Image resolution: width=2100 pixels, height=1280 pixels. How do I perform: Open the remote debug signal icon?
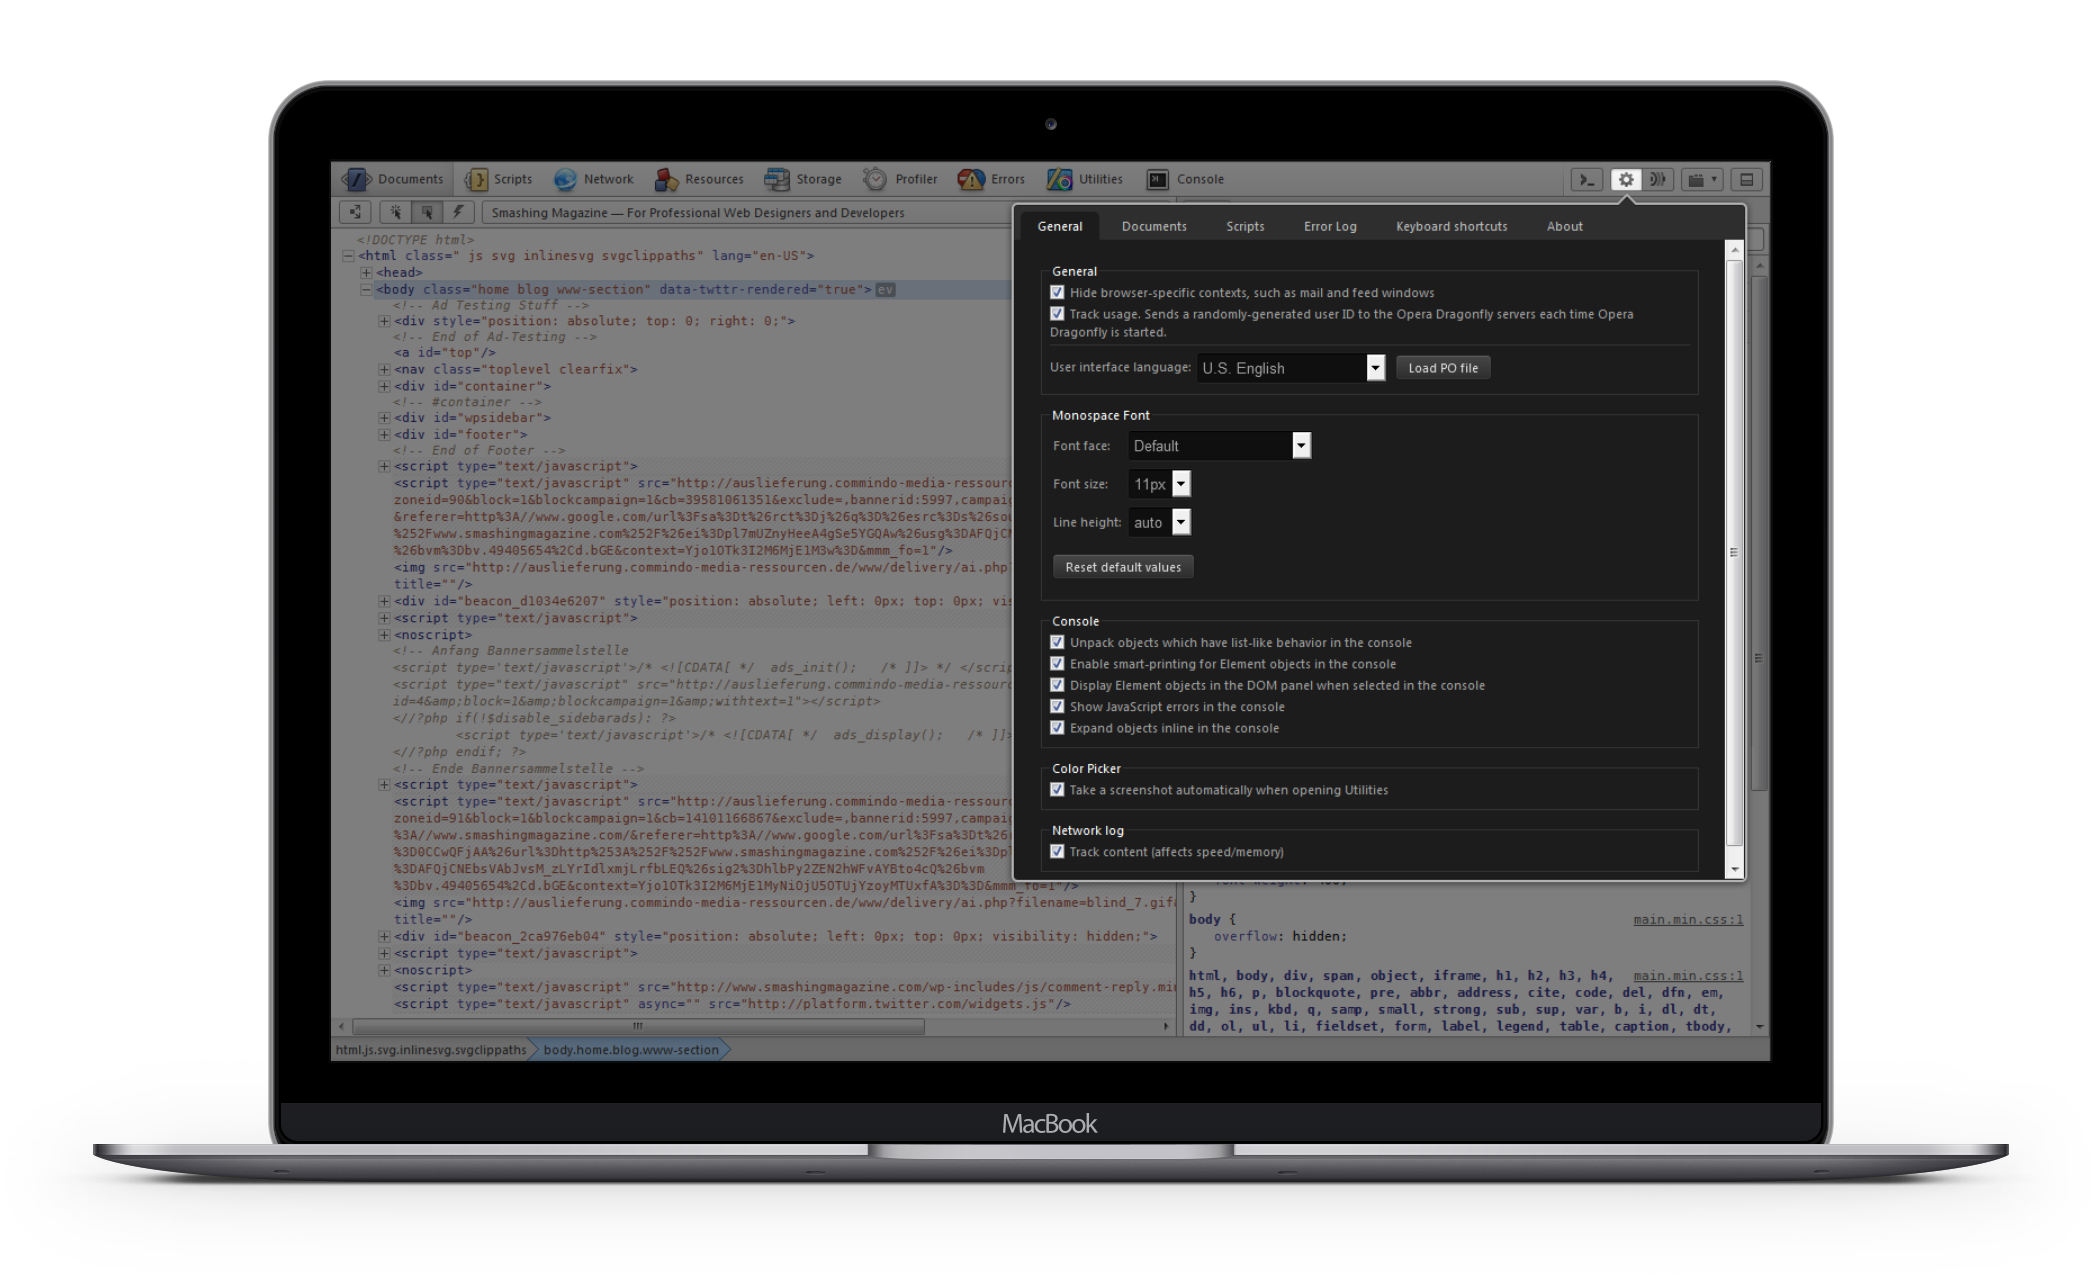(x=1658, y=179)
